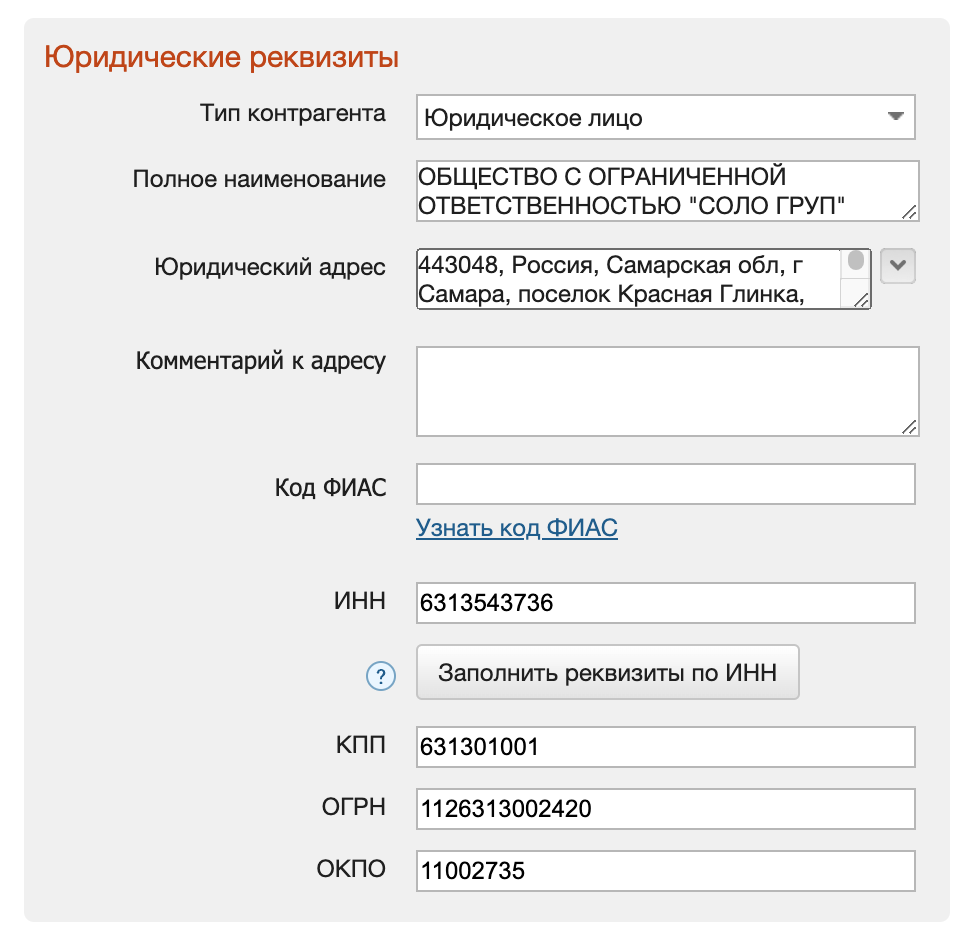This screenshot has width=966, height=936.
Task: Click into the ОГРН input field
Action: [x=666, y=809]
